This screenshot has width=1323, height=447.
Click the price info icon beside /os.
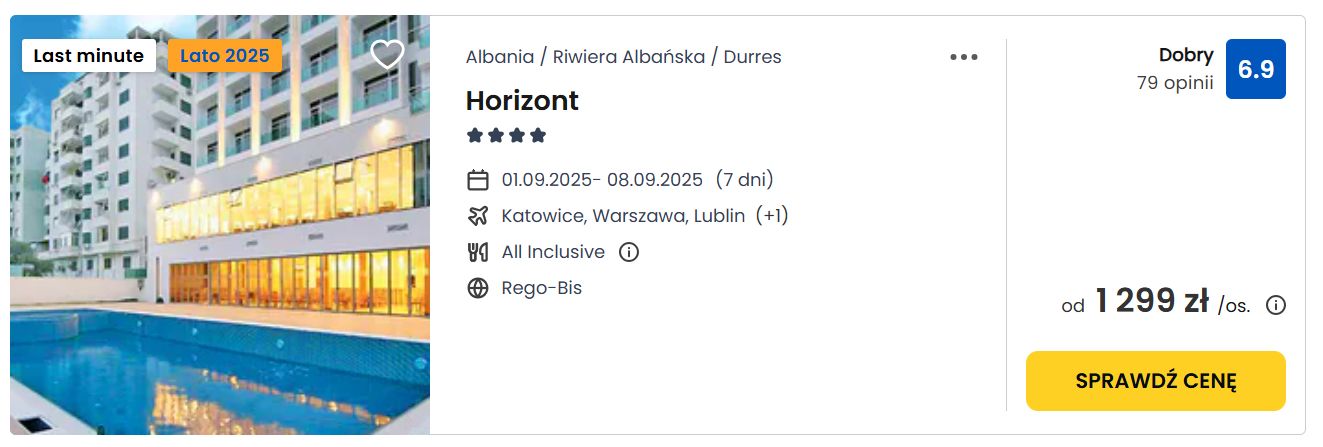[1275, 305]
